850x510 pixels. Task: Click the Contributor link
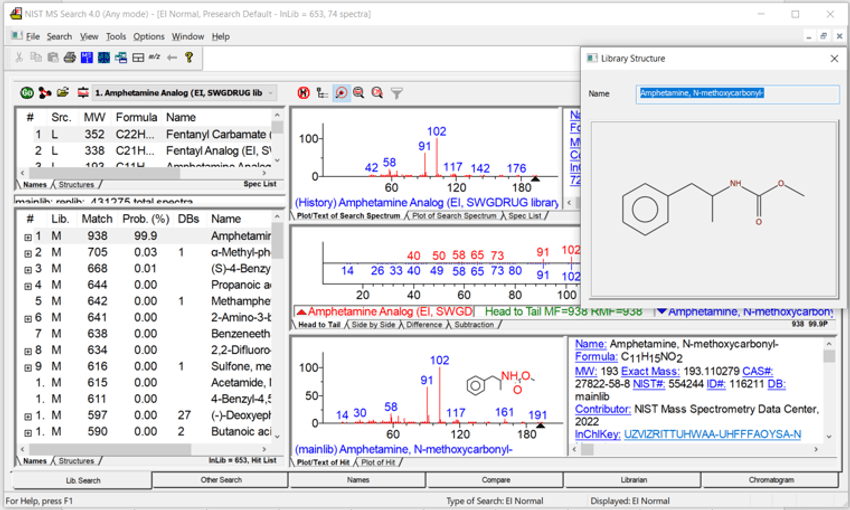click(x=602, y=409)
